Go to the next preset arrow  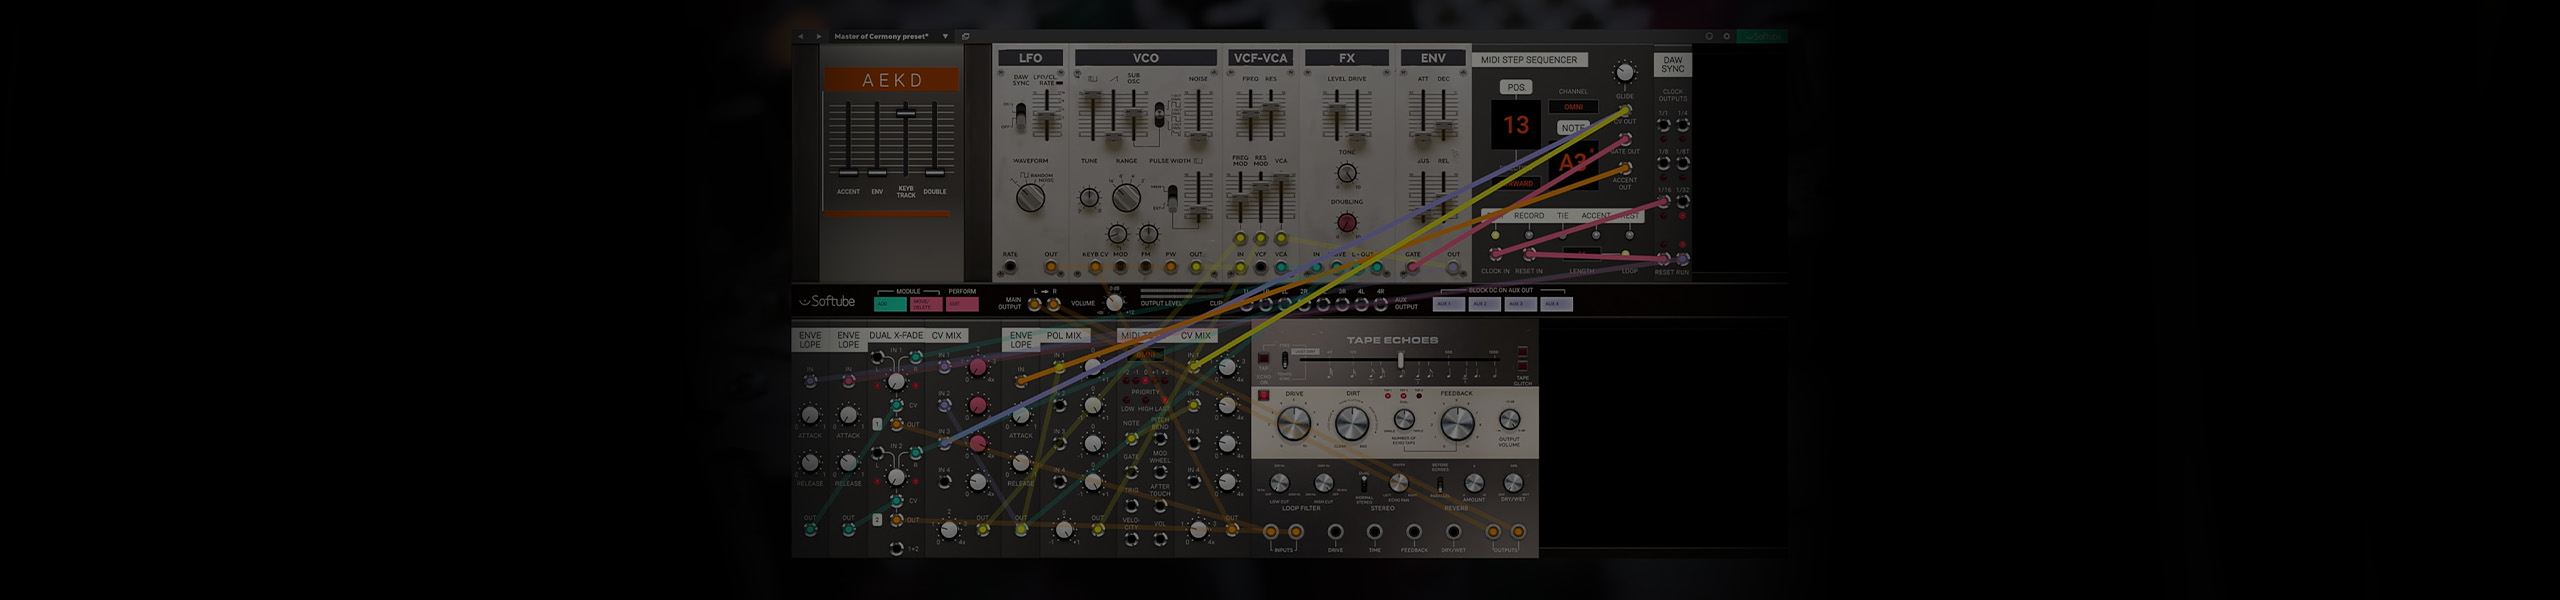click(x=819, y=36)
